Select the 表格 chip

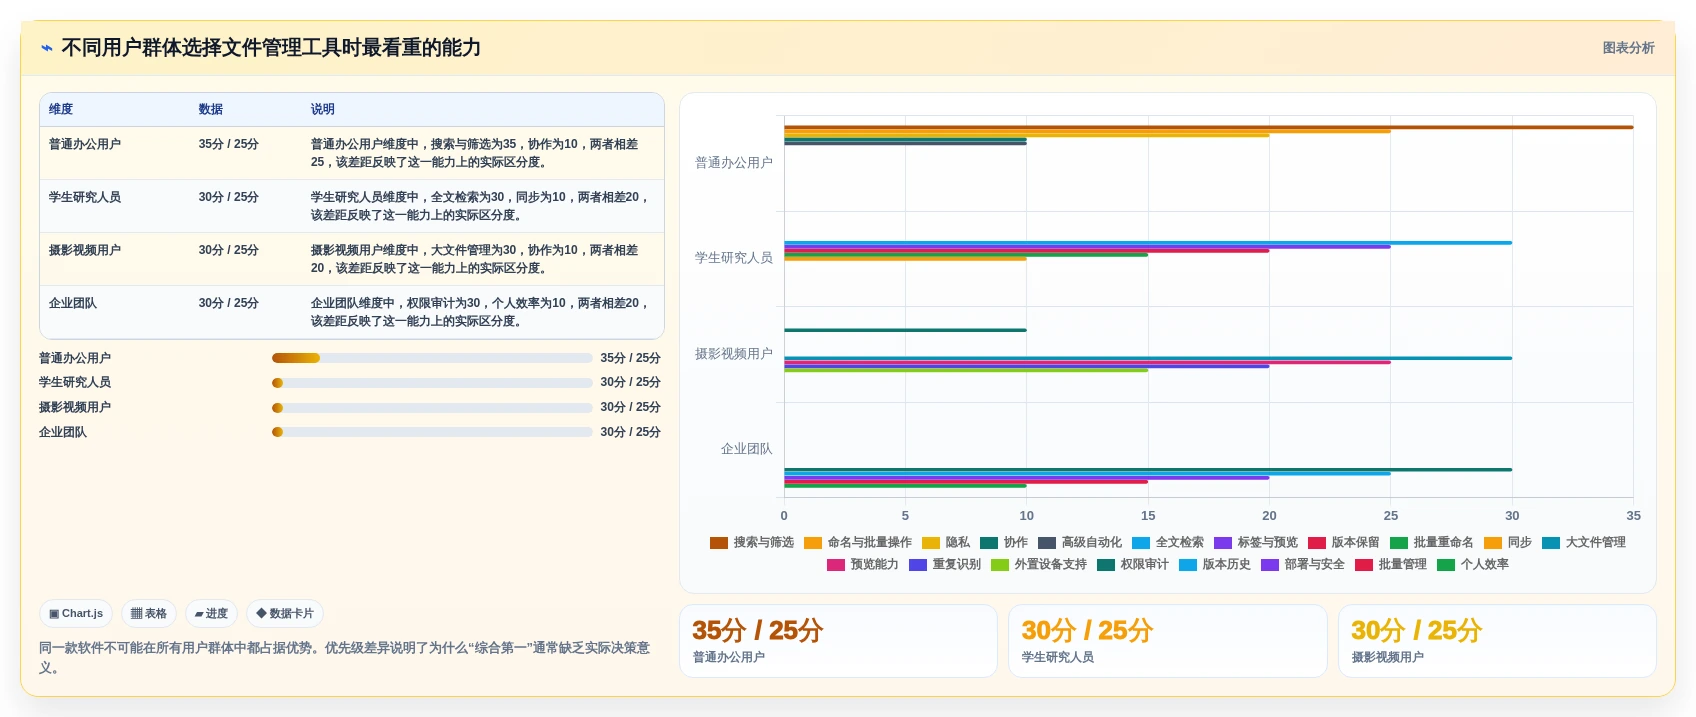[149, 613]
